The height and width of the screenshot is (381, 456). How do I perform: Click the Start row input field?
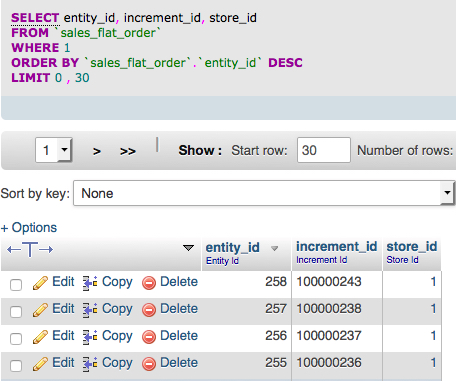[x=324, y=150]
